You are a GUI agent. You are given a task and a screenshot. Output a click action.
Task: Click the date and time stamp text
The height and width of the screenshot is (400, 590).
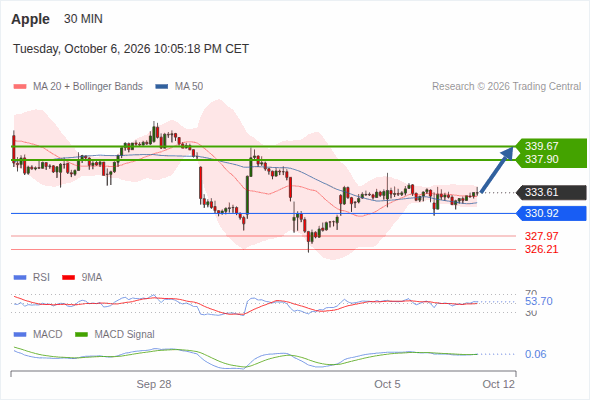(x=131, y=49)
